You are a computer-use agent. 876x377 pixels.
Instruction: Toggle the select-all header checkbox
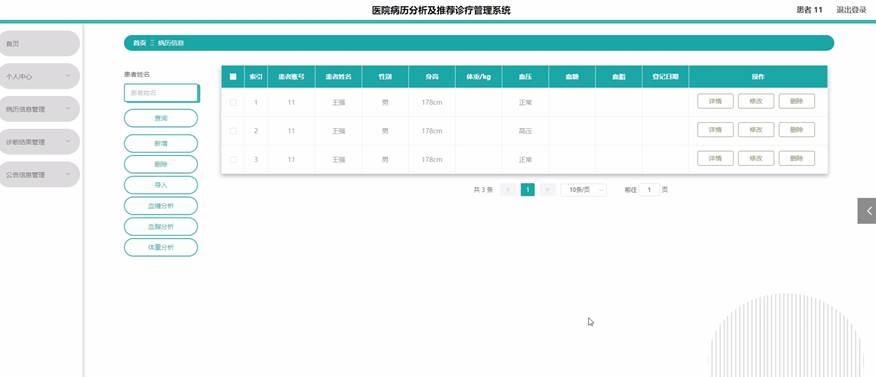pos(233,77)
